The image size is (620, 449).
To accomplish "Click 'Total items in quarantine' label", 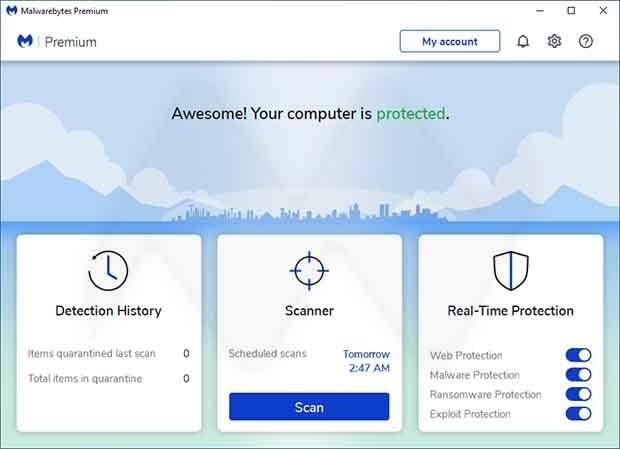I will click(85, 379).
